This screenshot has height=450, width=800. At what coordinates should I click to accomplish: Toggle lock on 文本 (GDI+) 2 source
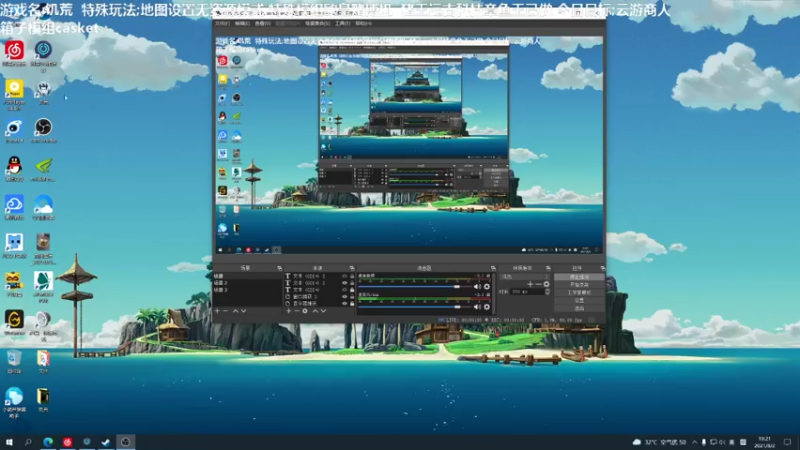coord(352,283)
